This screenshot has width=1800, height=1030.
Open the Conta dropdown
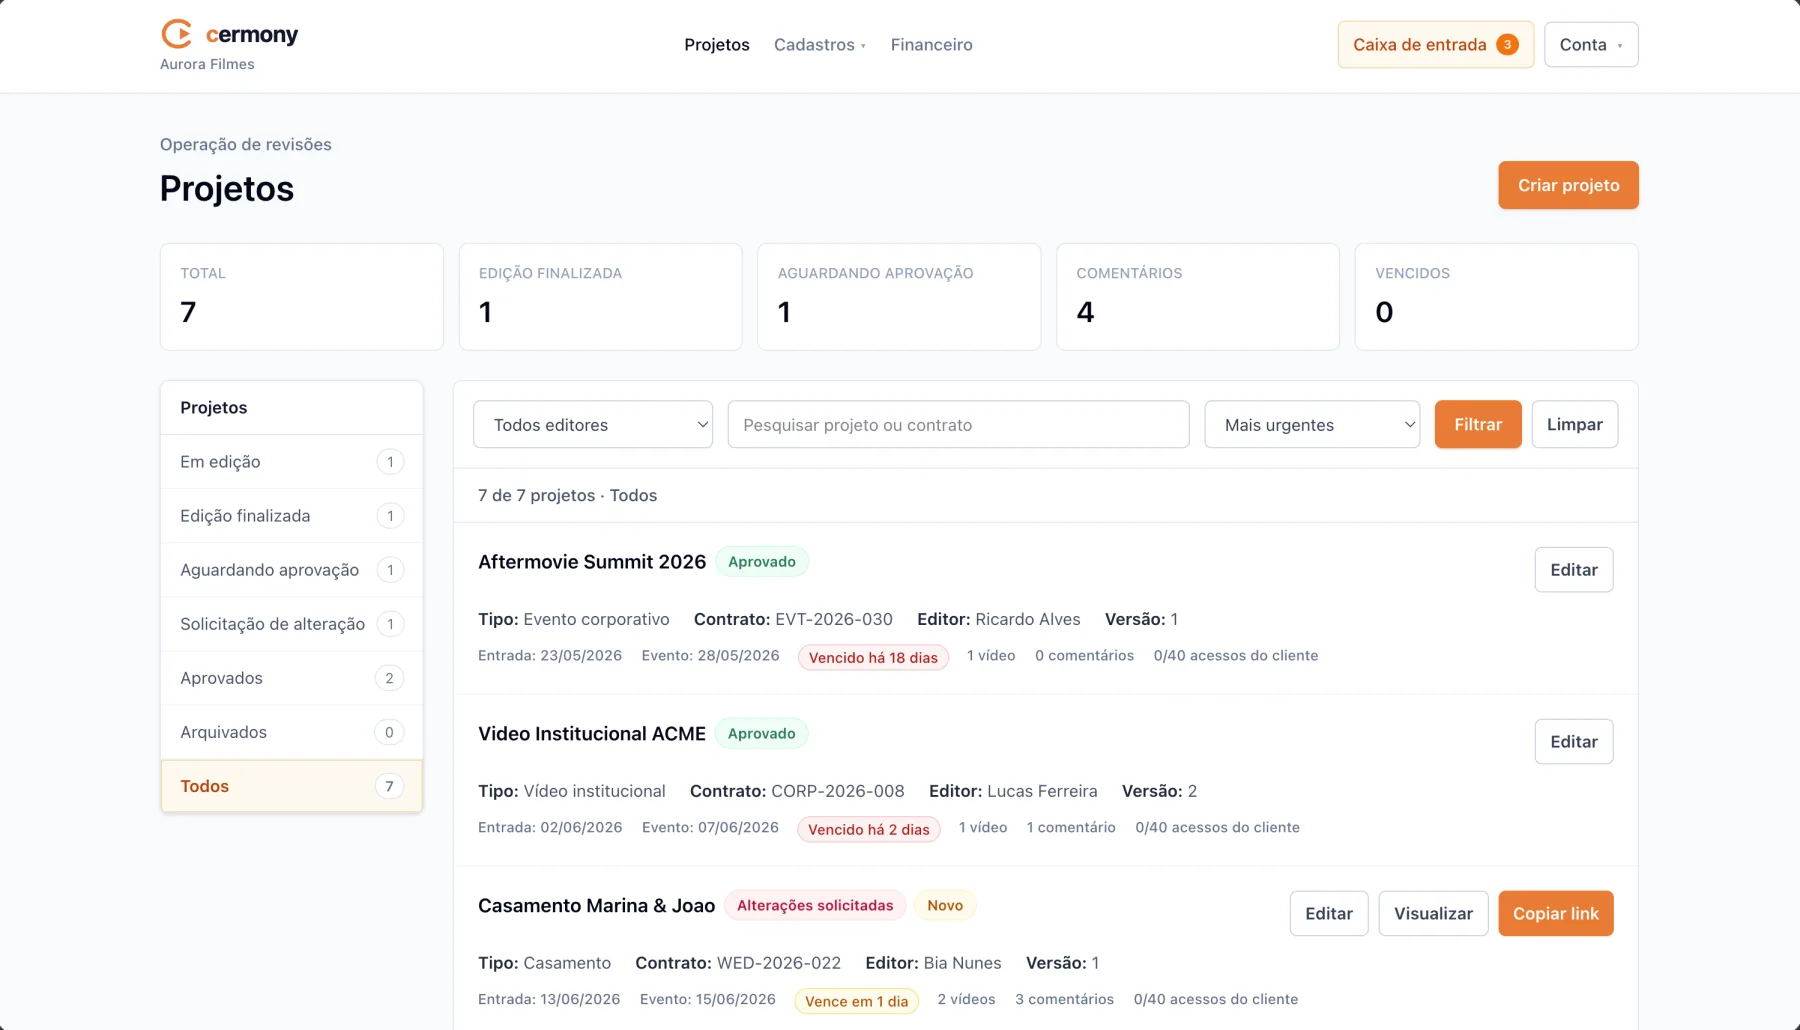tap(1590, 44)
